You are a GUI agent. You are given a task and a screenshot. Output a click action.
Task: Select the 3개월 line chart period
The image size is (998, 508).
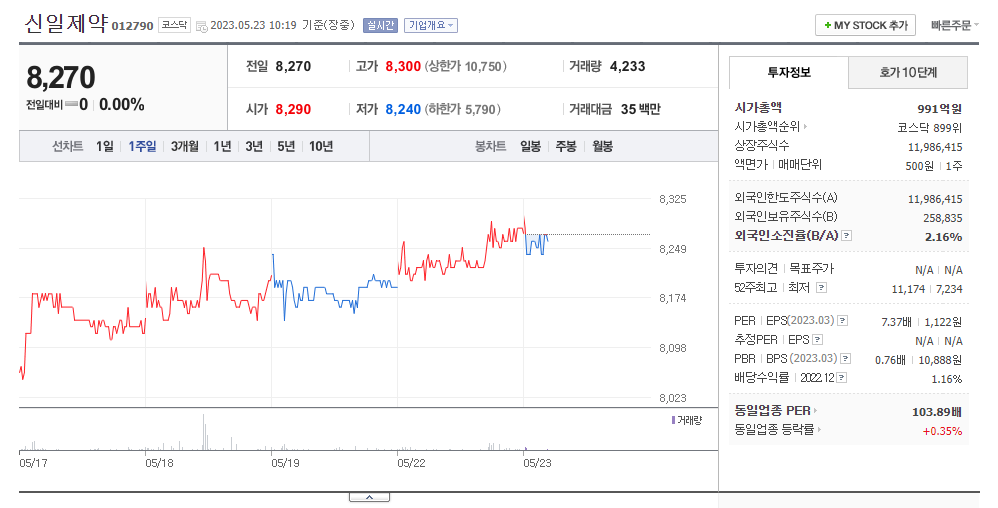[x=185, y=146]
